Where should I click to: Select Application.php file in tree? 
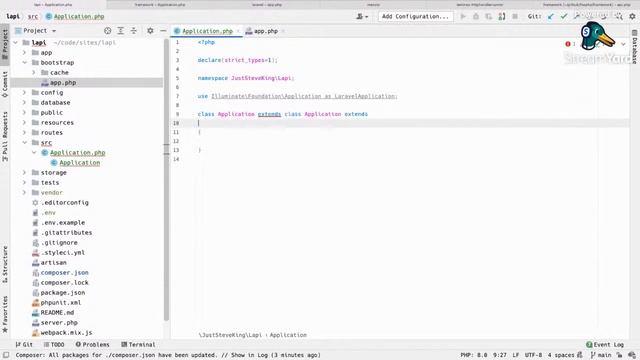(x=77, y=153)
